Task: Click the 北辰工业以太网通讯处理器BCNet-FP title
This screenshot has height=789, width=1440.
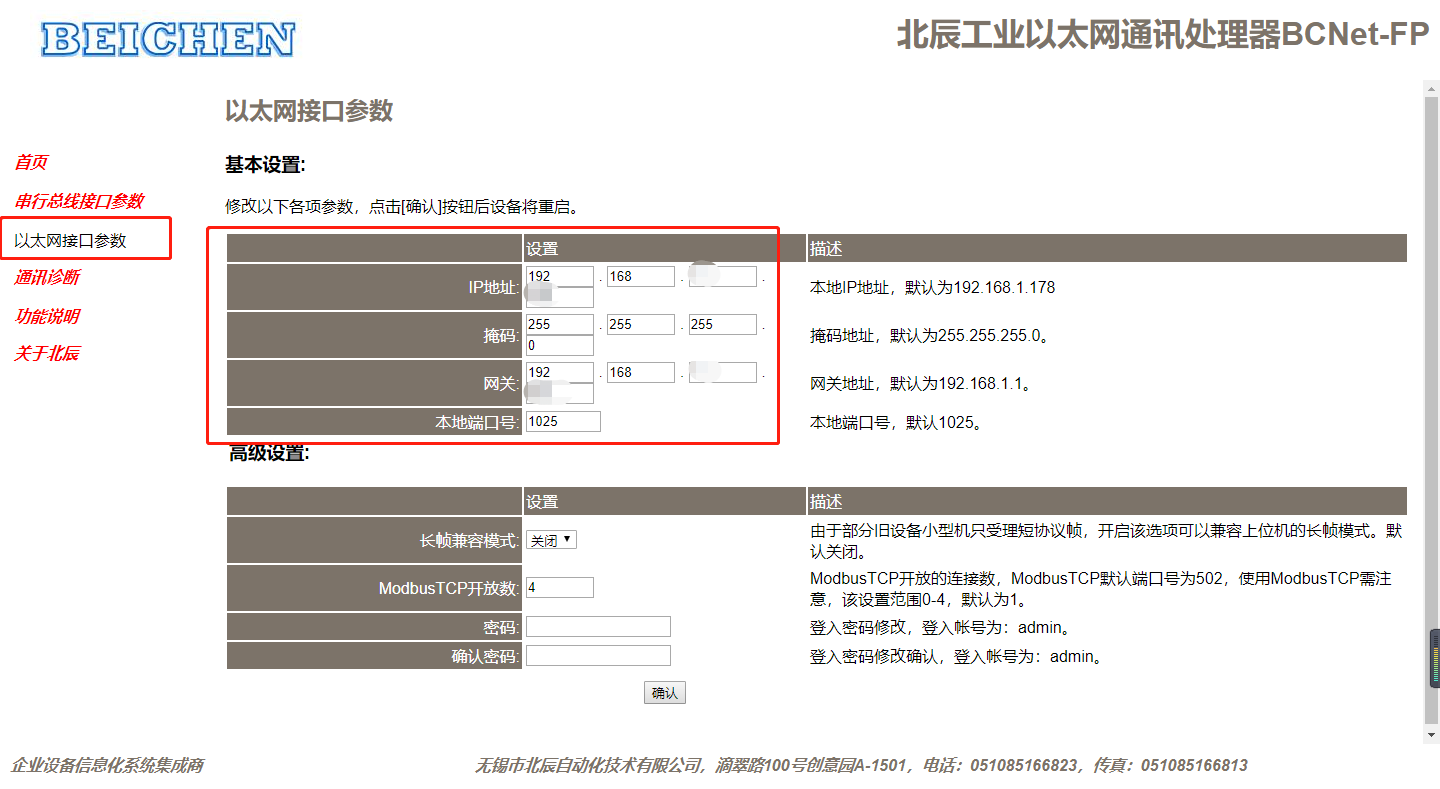Action: pos(1164,35)
